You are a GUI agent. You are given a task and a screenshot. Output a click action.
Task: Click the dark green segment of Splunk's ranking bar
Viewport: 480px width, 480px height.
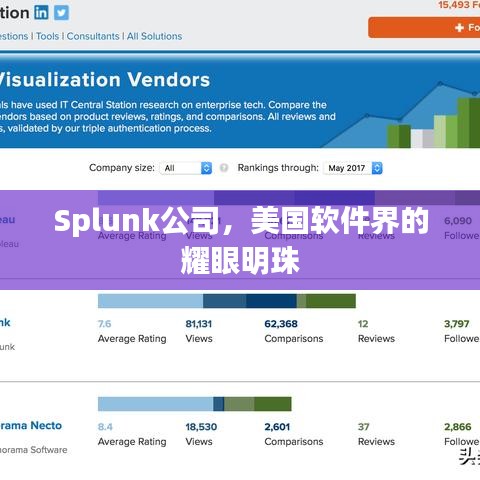click(331, 301)
